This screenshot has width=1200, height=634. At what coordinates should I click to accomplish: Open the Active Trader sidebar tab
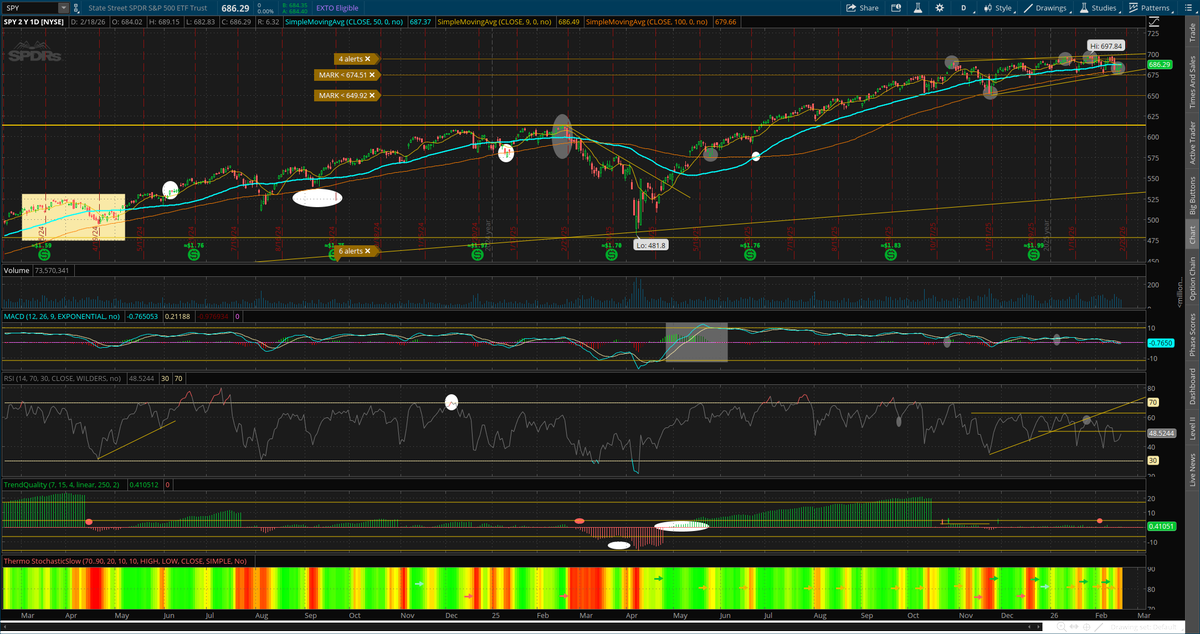[x=1191, y=143]
